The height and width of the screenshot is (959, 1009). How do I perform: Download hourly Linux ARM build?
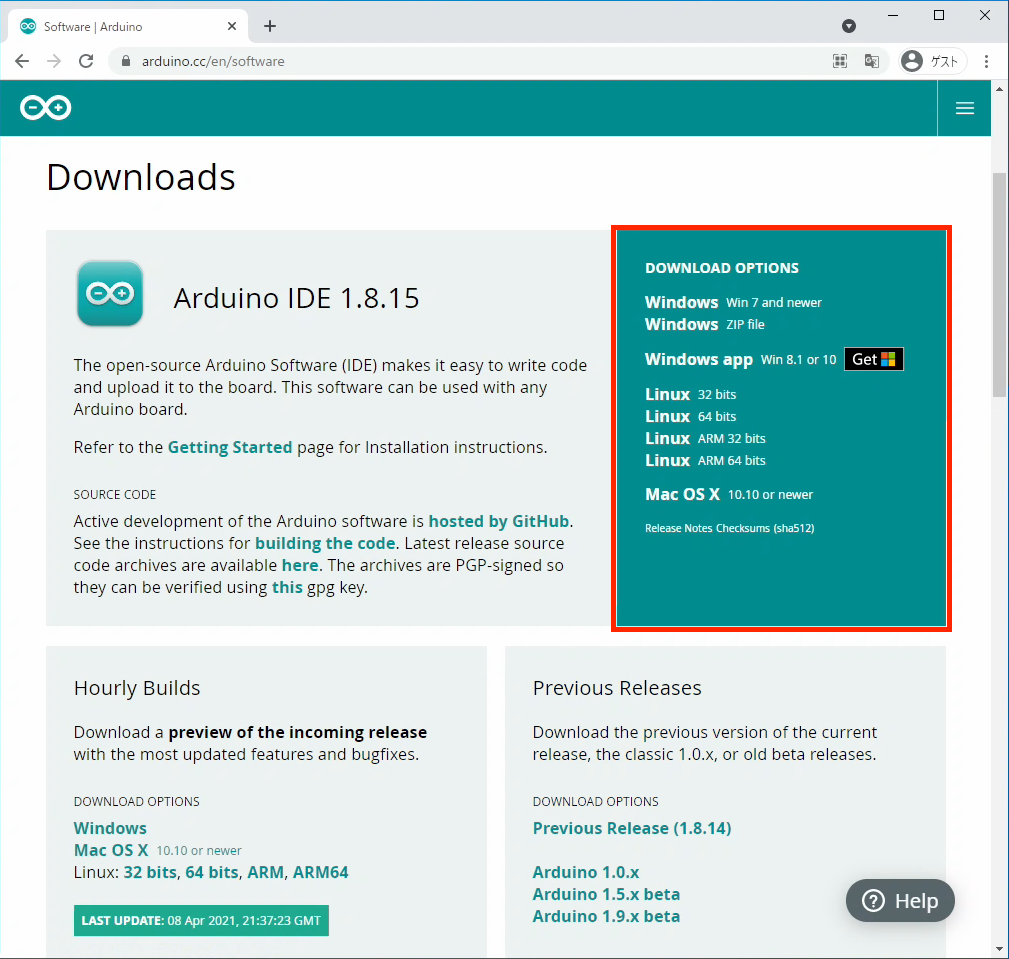click(x=265, y=872)
